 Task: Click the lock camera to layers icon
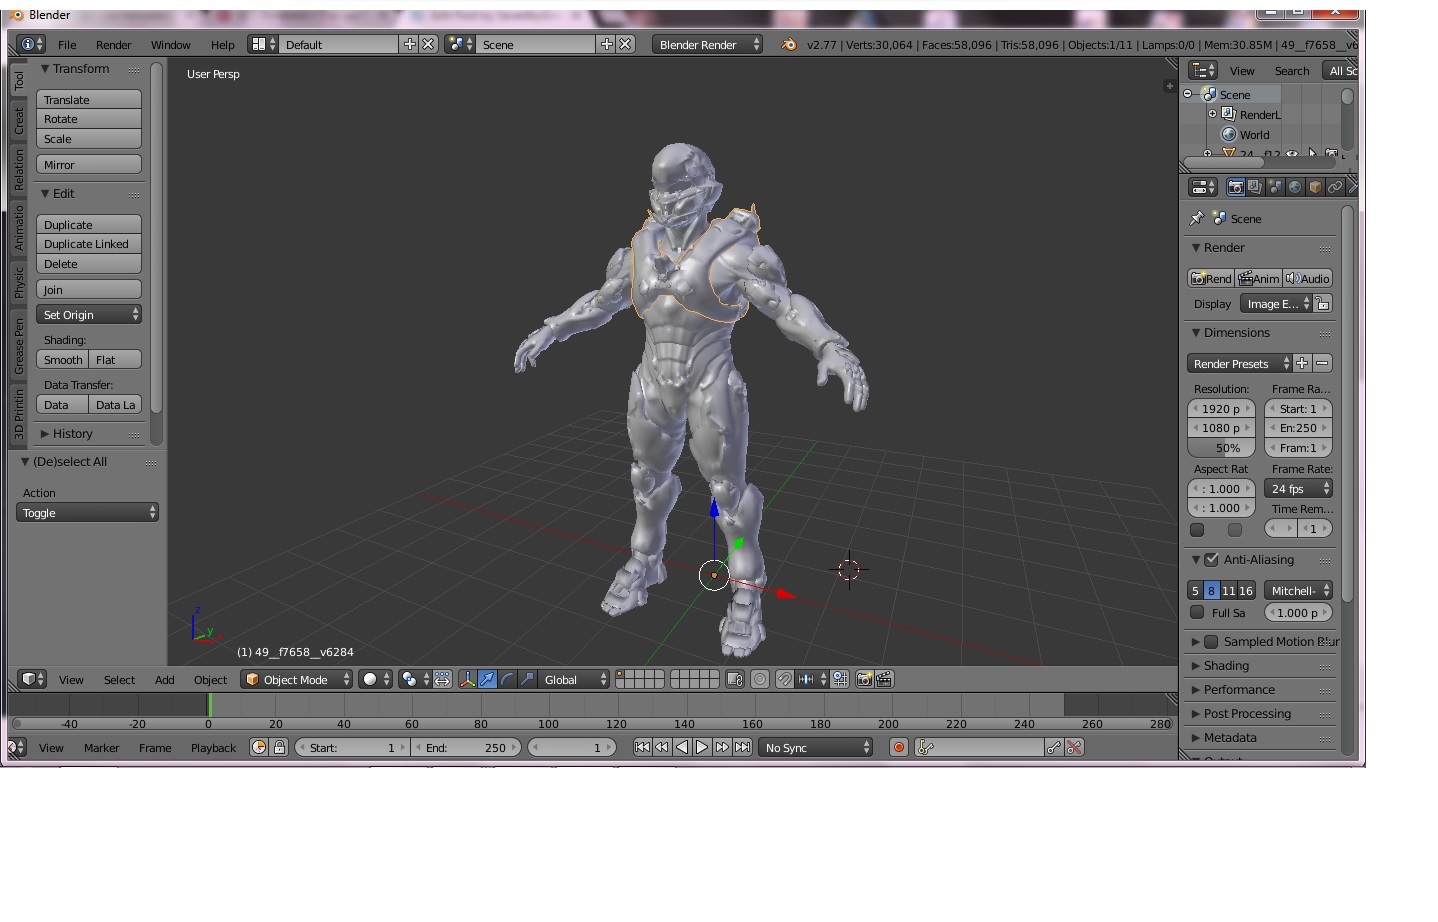(735, 679)
